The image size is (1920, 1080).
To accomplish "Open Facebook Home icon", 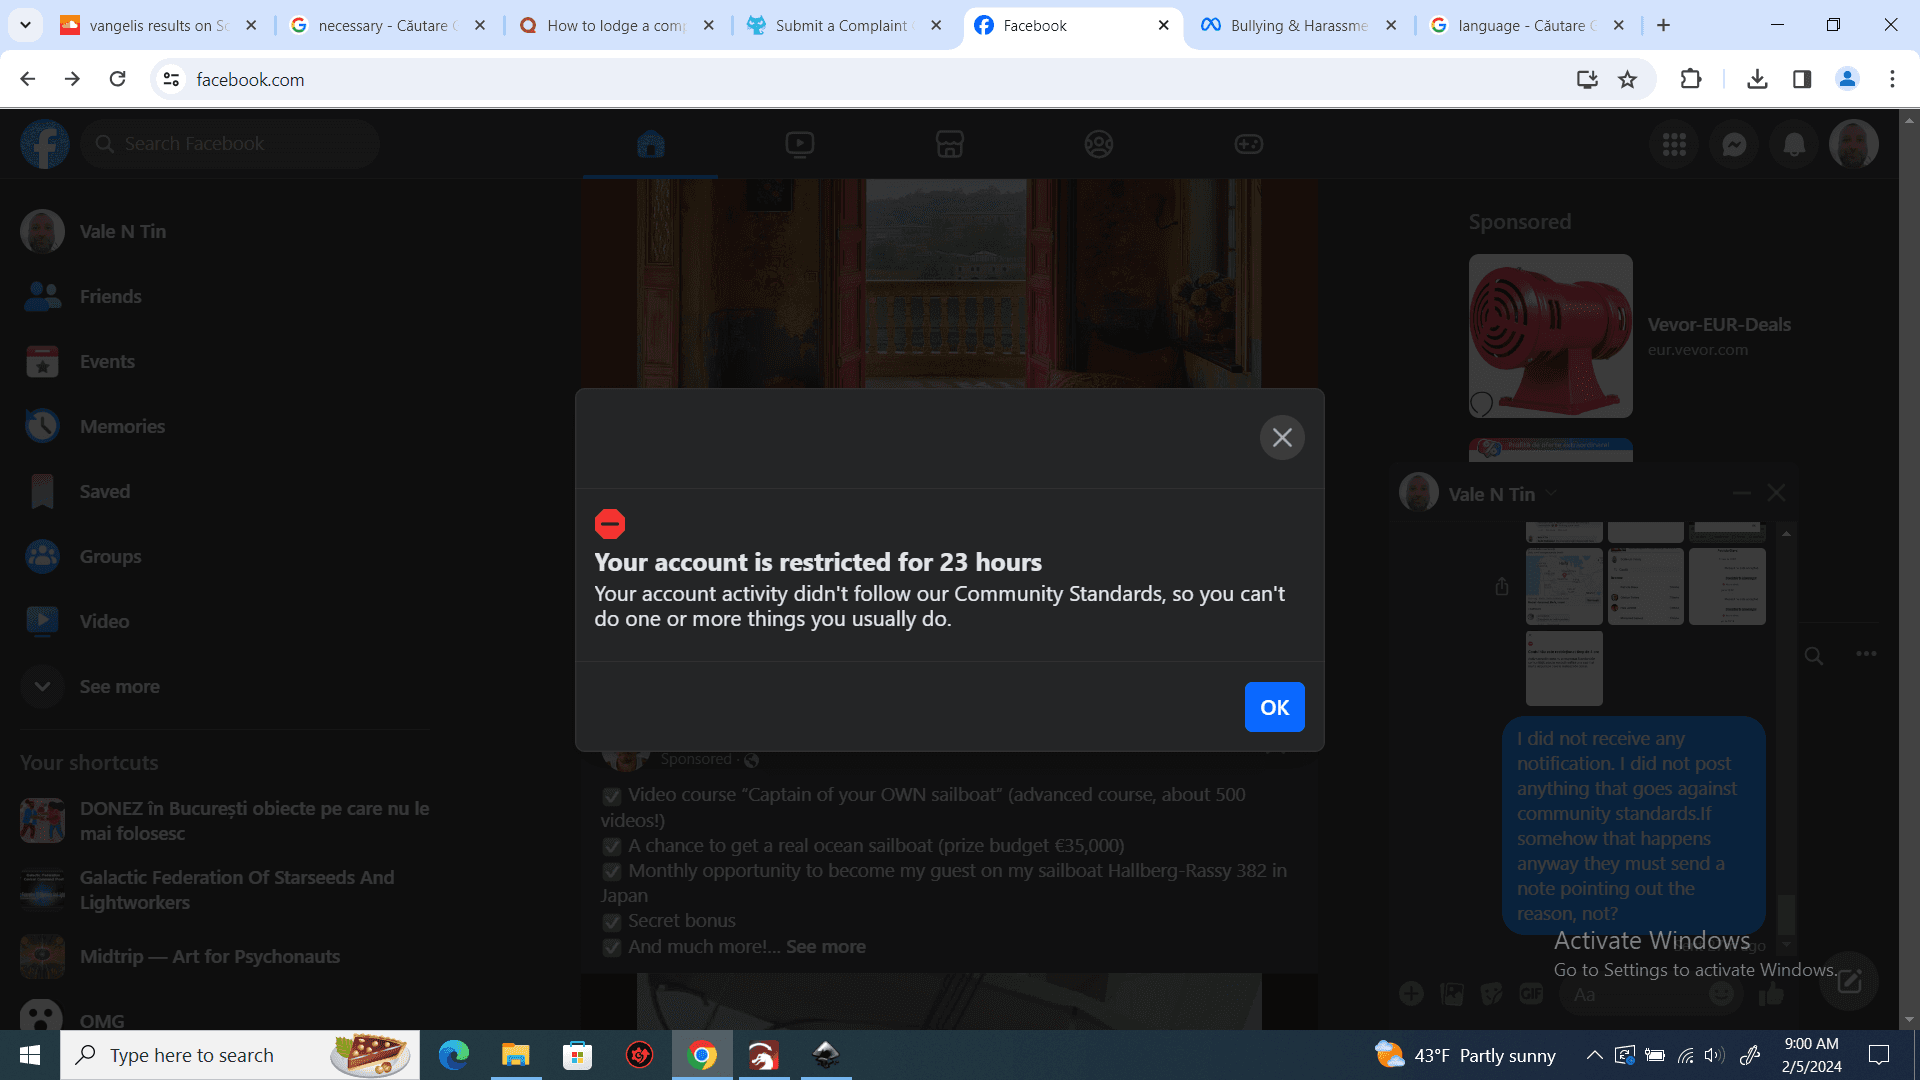I will (x=650, y=145).
